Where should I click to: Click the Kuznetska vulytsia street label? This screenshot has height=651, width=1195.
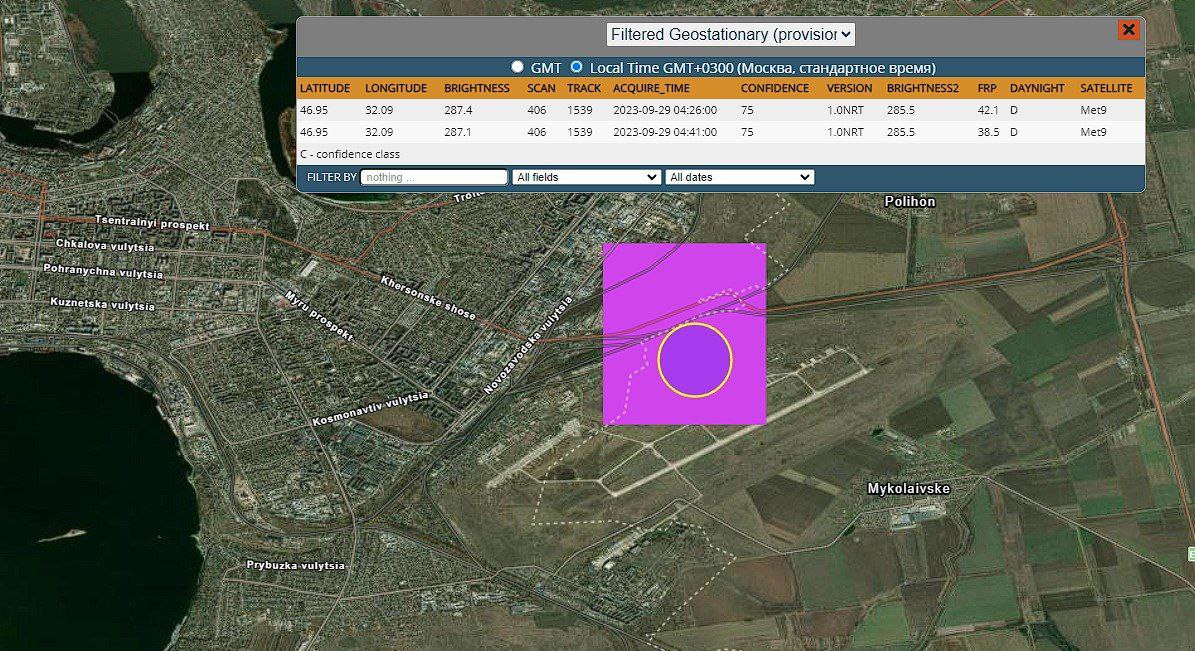coord(102,303)
